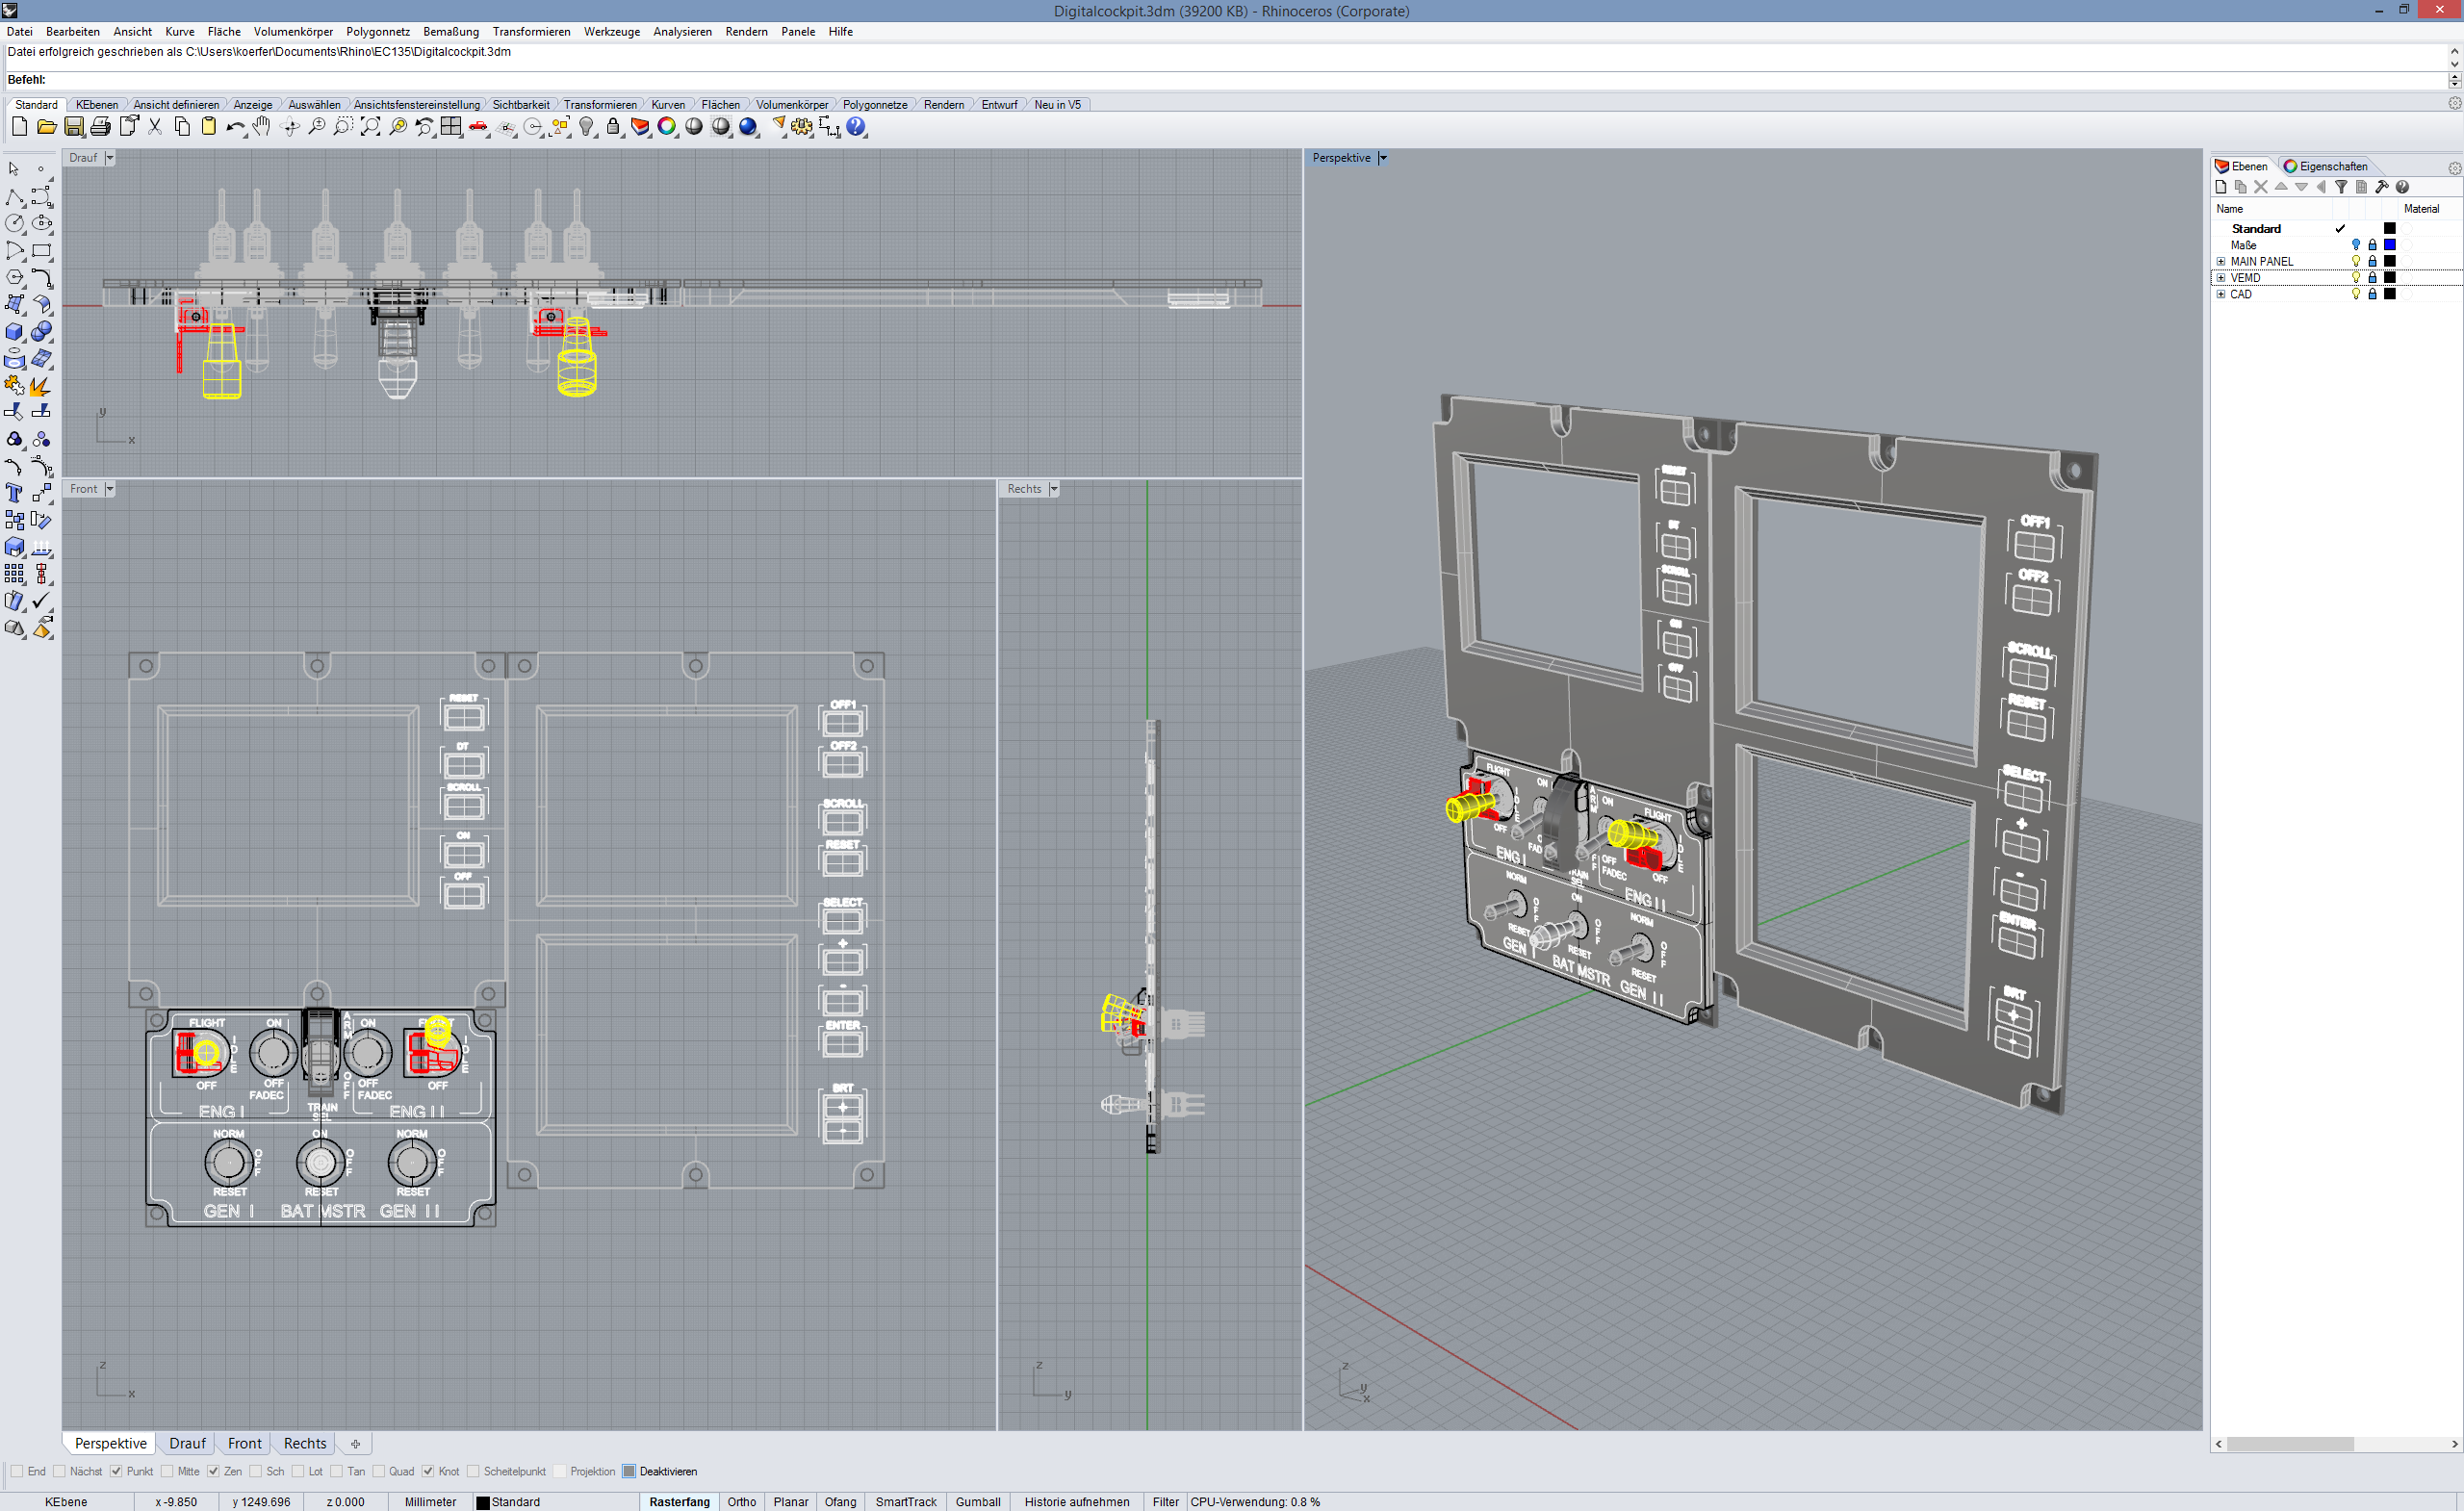
Task: Toggle Rasterfang in the status bar
Action: pyautogui.click(x=679, y=1502)
